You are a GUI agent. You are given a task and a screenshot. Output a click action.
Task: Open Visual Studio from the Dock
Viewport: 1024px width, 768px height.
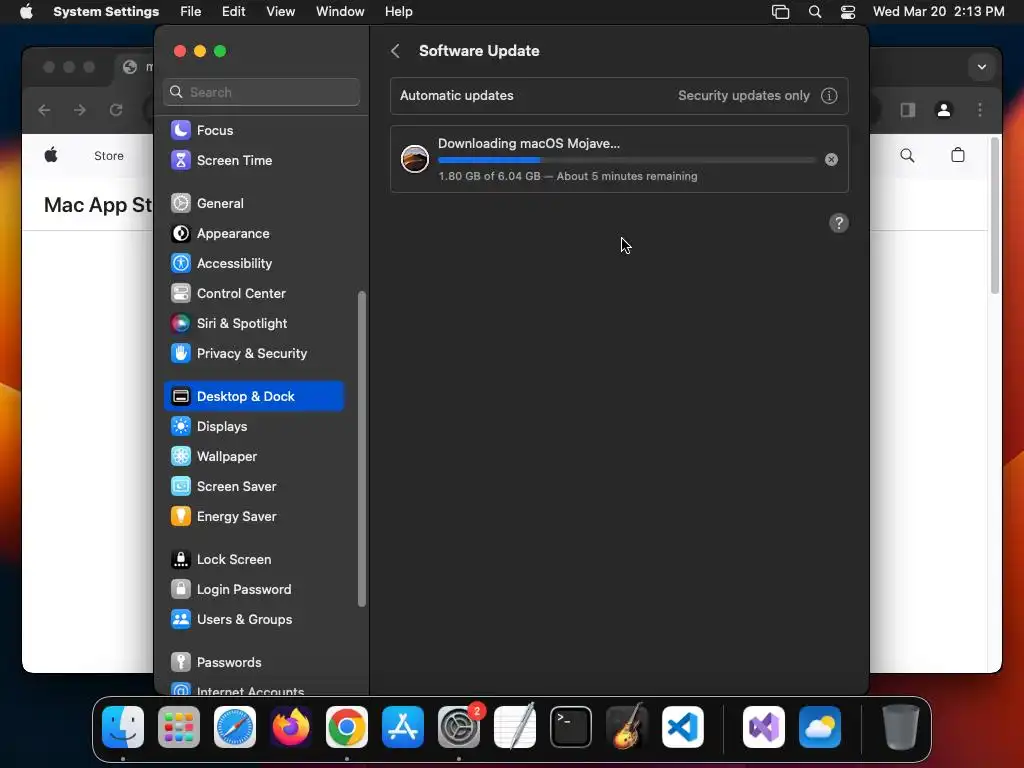tap(764, 727)
